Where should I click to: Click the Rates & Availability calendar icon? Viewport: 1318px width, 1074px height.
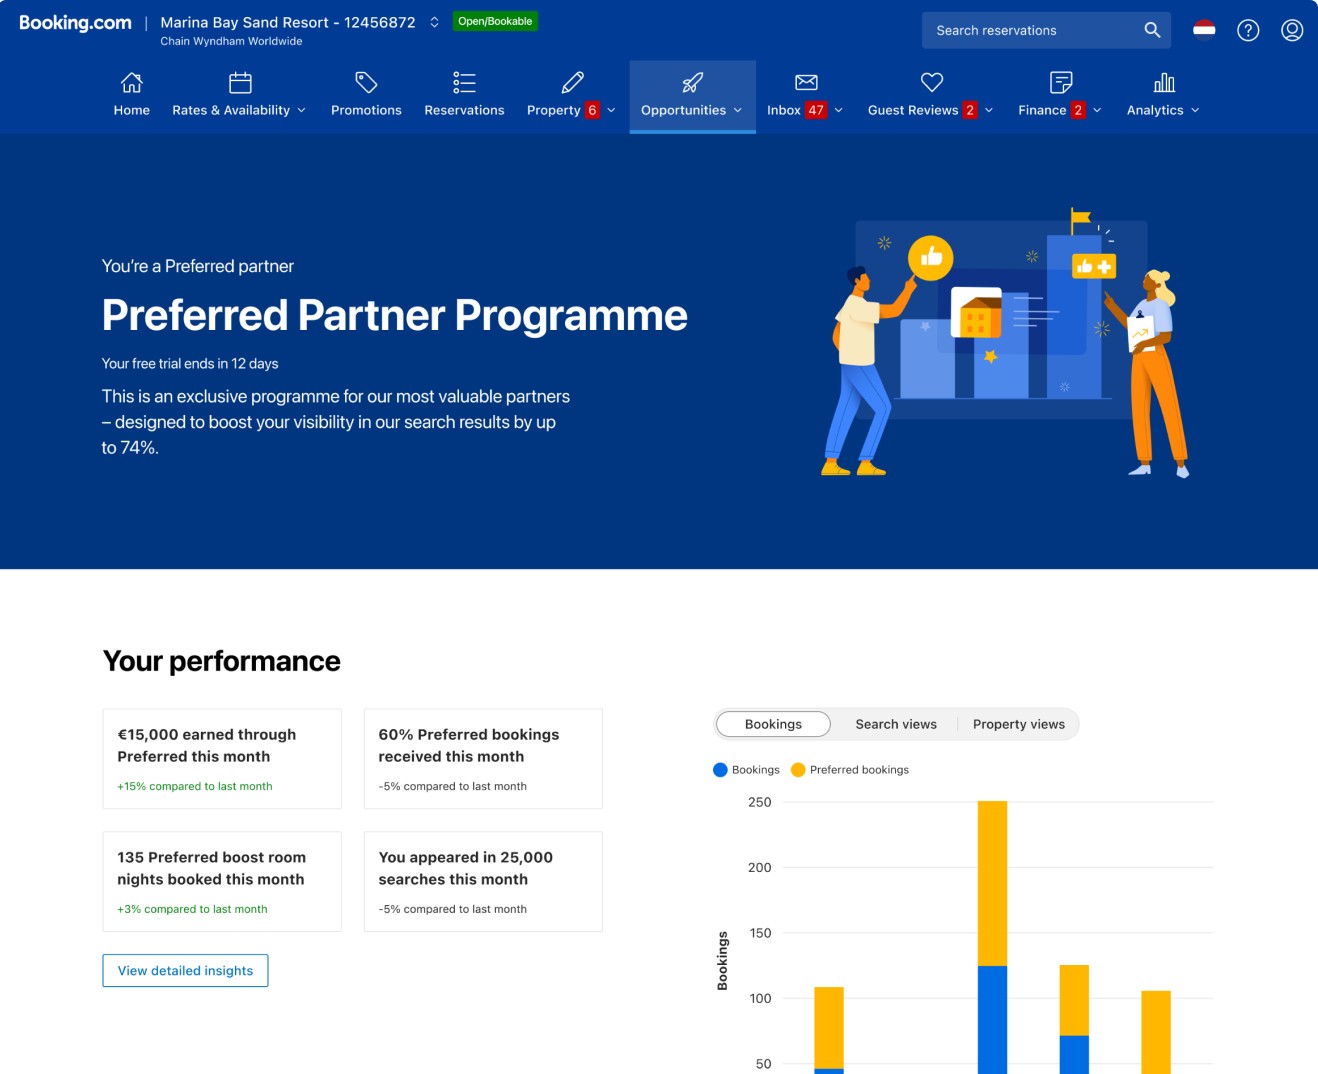[240, 82]
